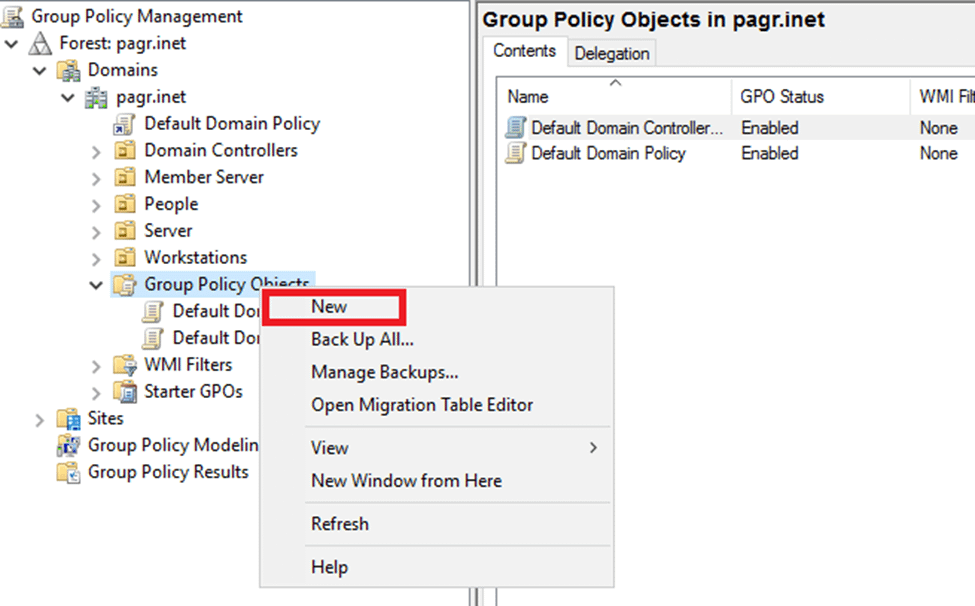Collapse the Group Policy Objects node
Viewport: 975px width, 606px height.
click(x=96, y=285)
